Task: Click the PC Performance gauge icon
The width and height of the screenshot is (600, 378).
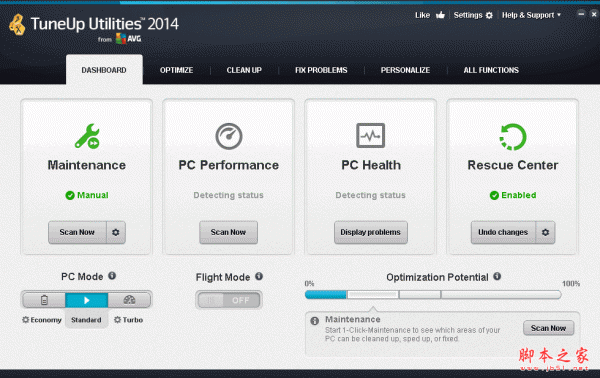Action: coord(228,136)
